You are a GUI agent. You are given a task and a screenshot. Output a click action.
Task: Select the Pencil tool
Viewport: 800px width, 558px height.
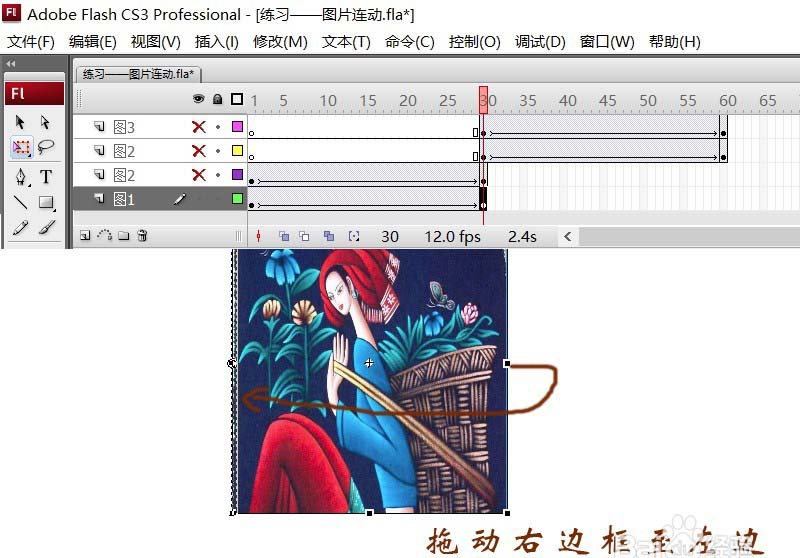coord(20,227)
